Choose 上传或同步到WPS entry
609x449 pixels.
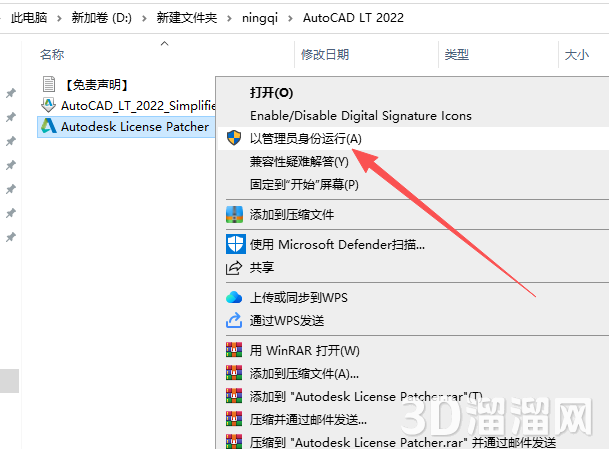click(x=299, y=298)
